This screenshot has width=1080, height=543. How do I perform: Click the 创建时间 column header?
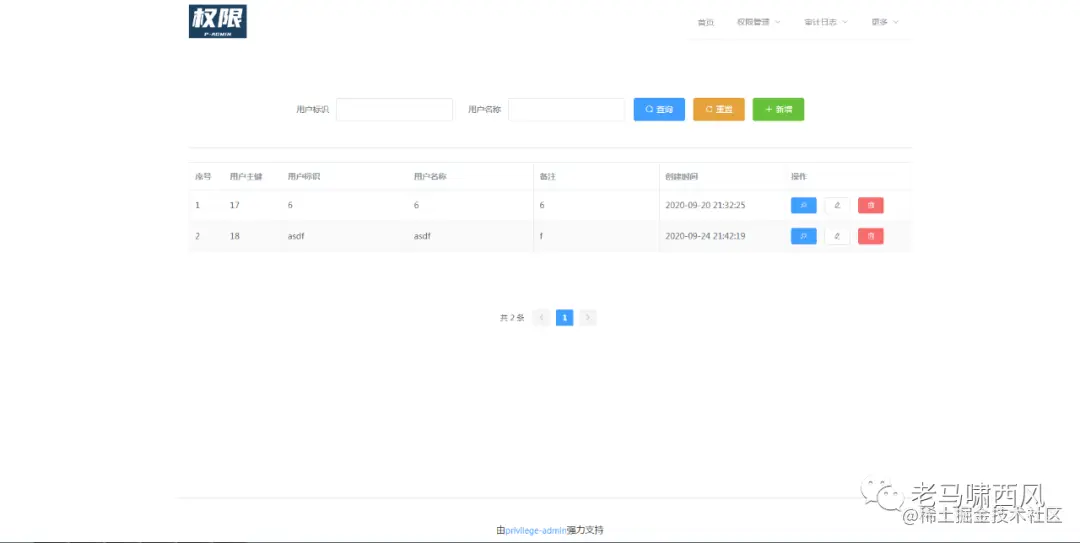pyautogui.click(x=682, y=177)
